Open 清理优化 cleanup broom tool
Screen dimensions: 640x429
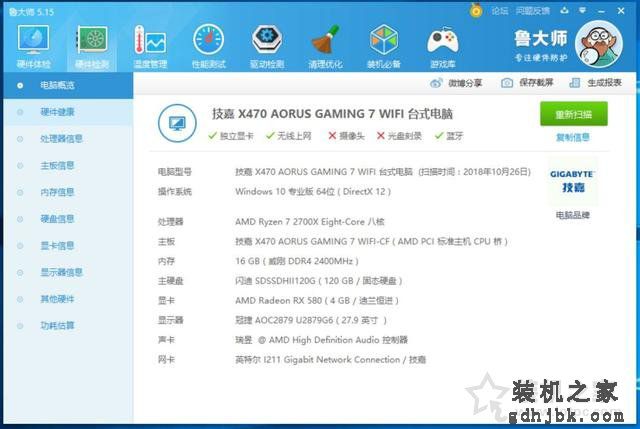coord(325,47)
